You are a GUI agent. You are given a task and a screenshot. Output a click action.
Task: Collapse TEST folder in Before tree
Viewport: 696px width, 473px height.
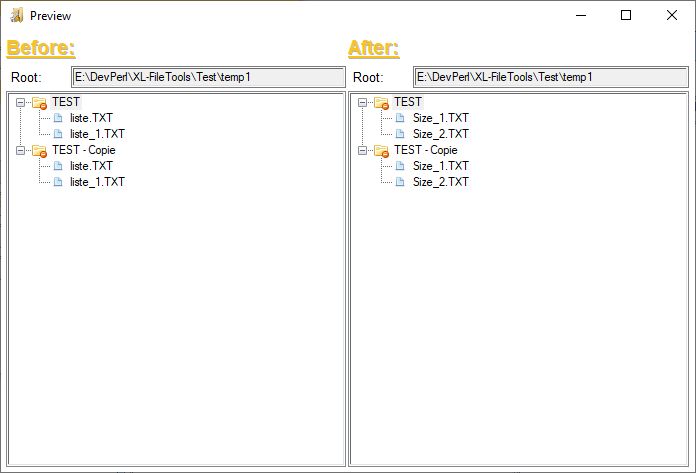[x=20, y=102]
